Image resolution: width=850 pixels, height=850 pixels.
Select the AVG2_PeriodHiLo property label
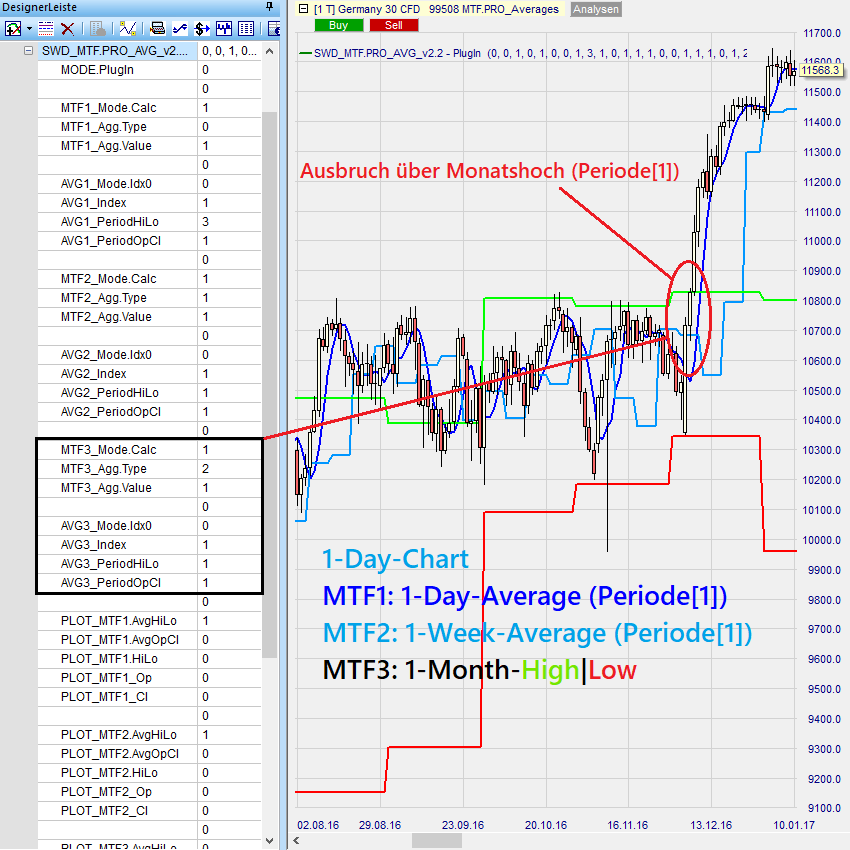point(110,392)
